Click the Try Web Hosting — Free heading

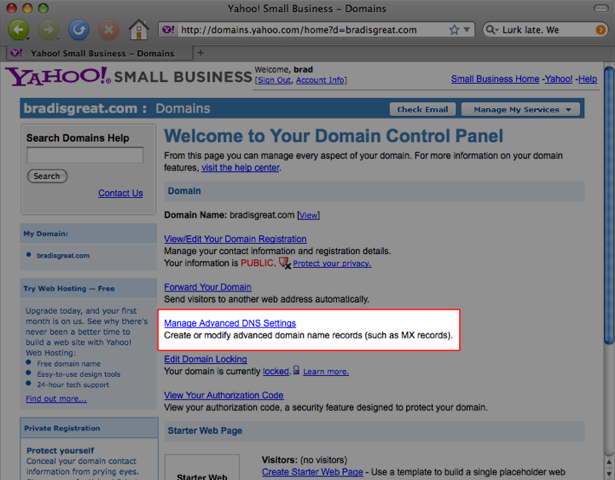pyautogui.click(x=69, y=288)
